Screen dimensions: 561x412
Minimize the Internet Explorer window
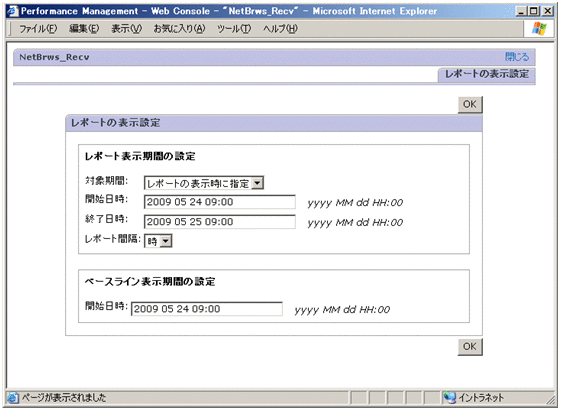[521, 11]
